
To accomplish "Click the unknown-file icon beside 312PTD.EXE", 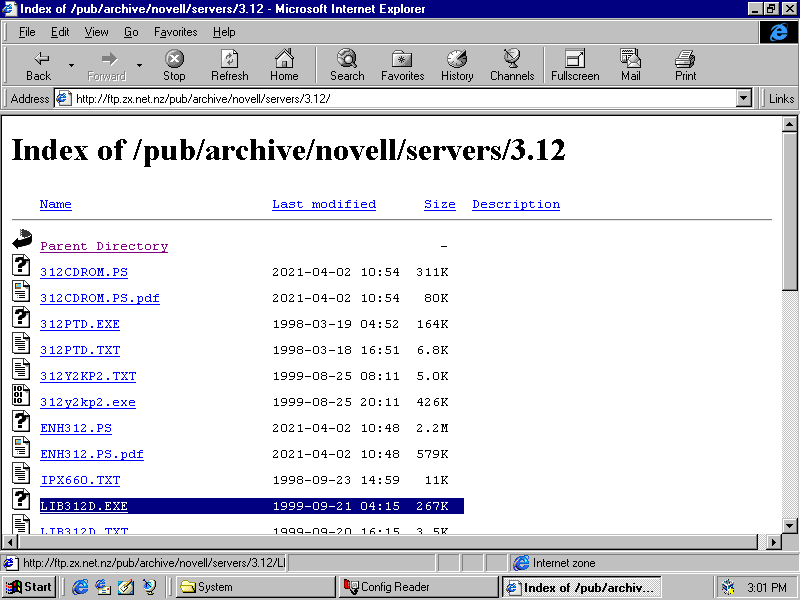I will [21, 317].
